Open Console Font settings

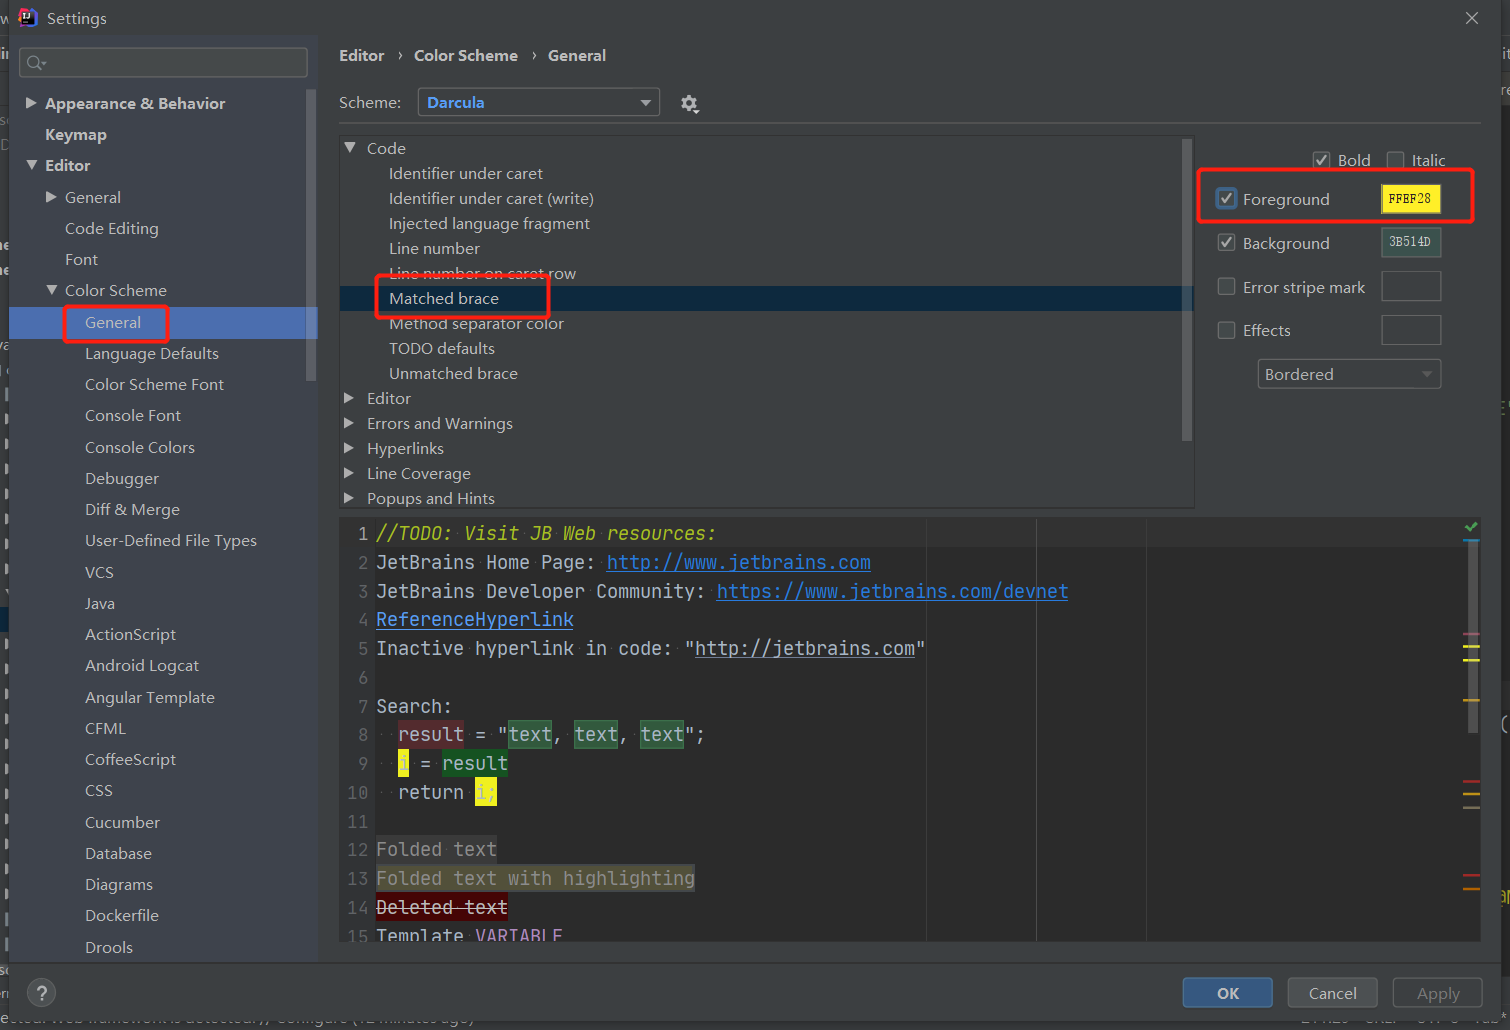click(x=133, y=415)
